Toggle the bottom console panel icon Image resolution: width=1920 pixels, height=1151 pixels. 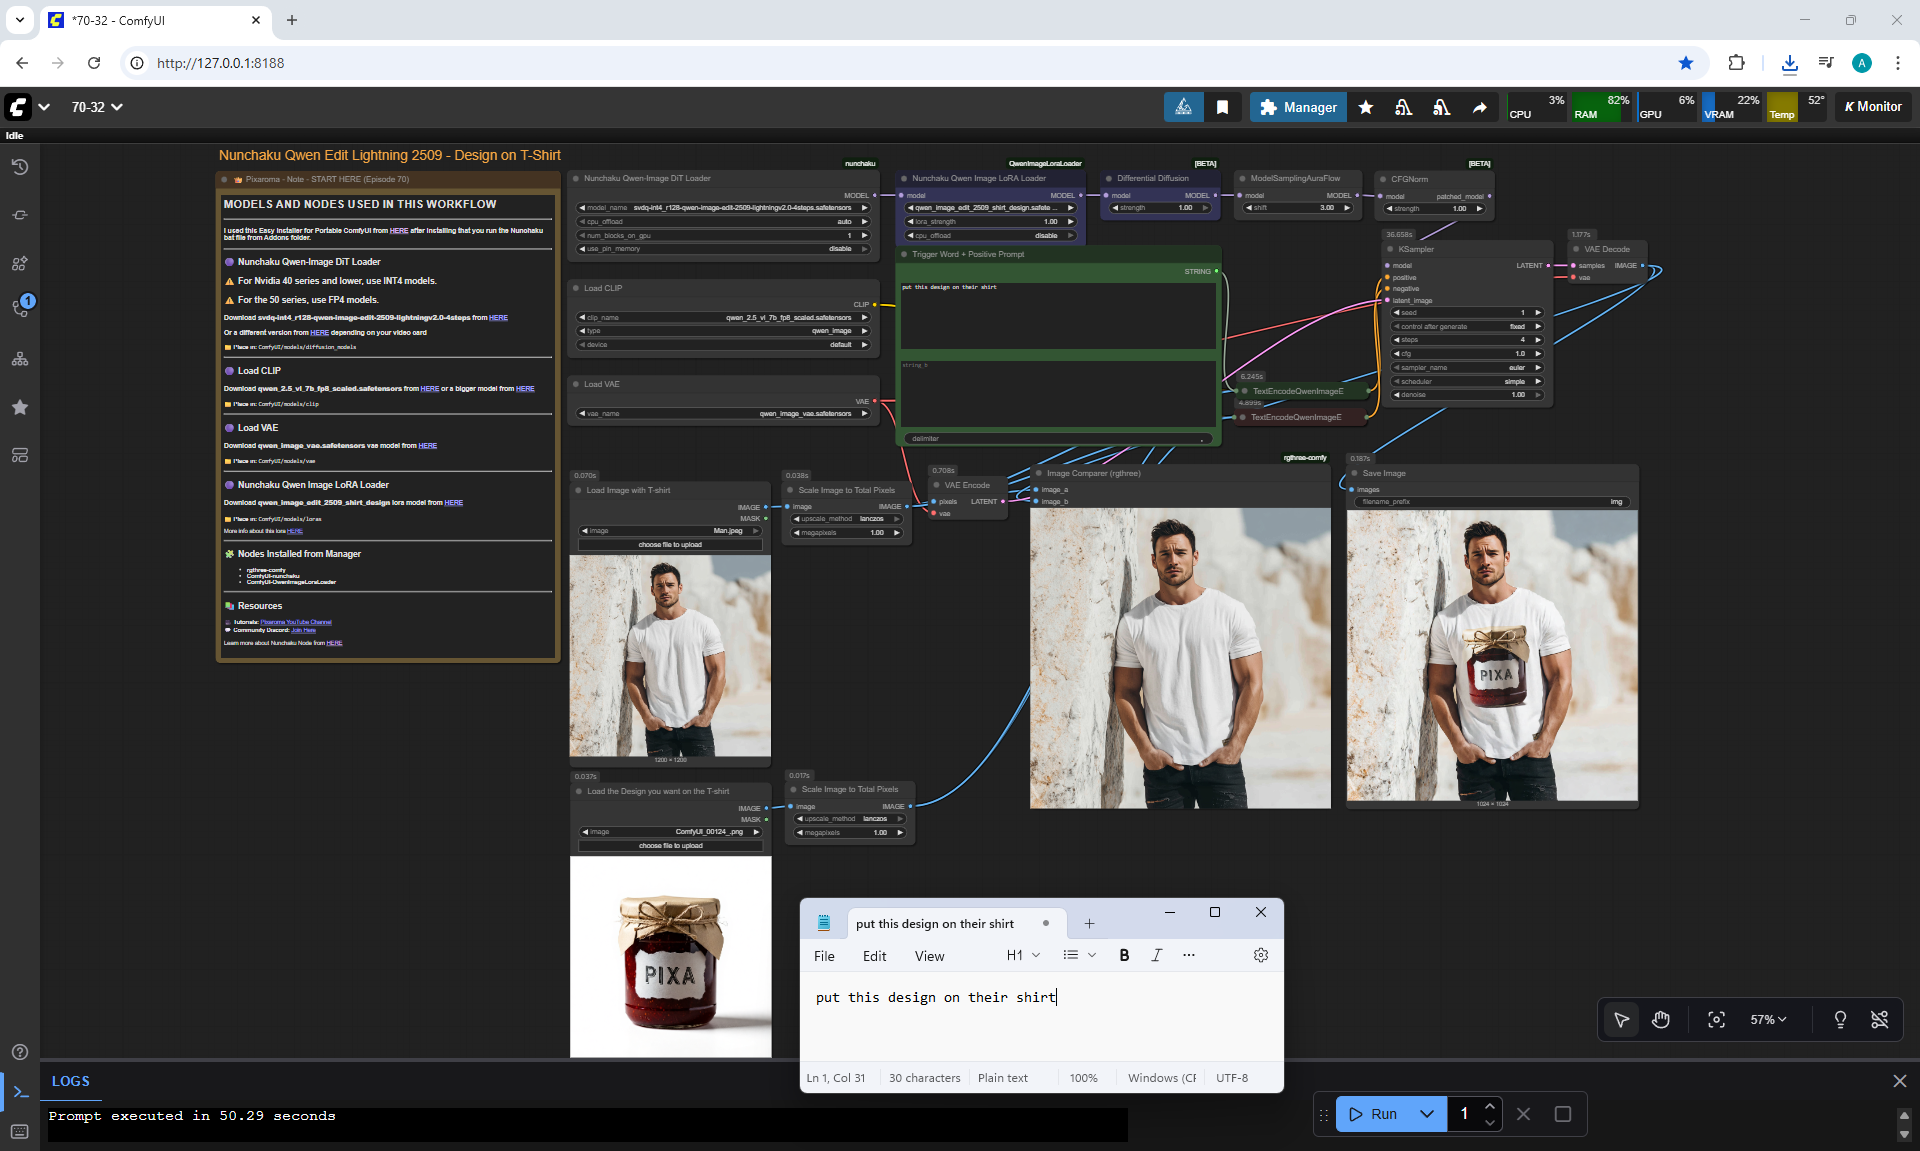pyautogui.click(x=20, y=1091)
